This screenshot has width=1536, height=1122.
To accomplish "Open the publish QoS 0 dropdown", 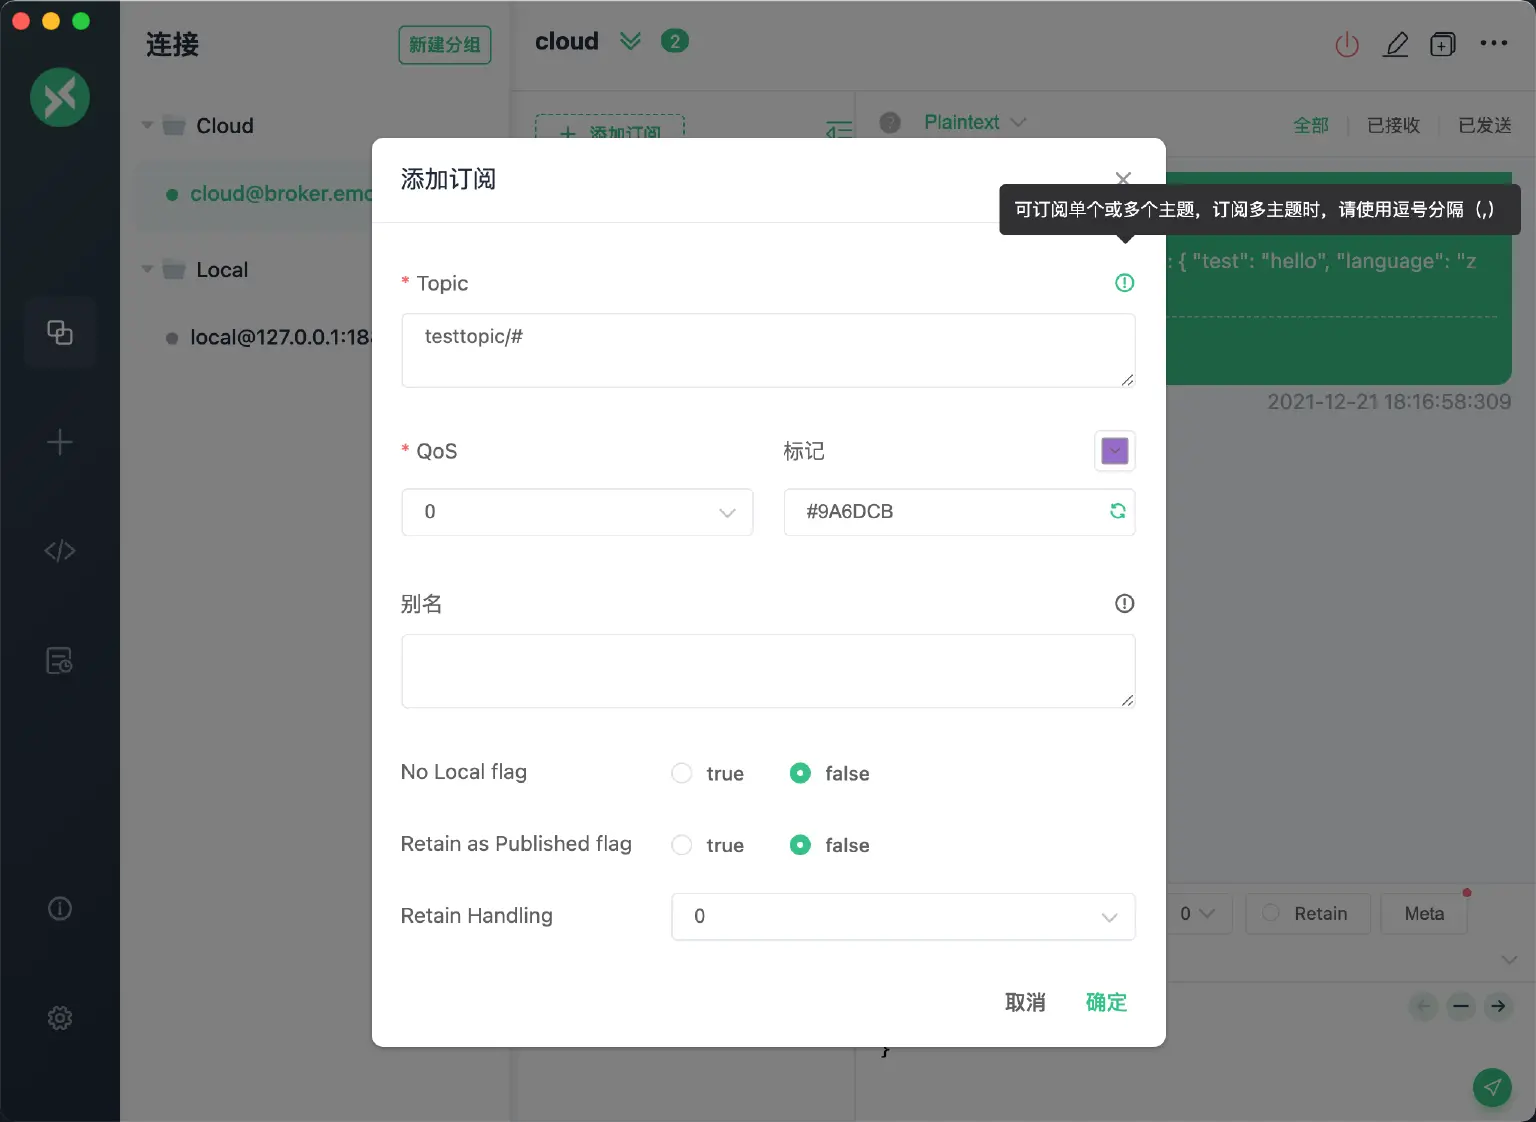I will 1197,914.
